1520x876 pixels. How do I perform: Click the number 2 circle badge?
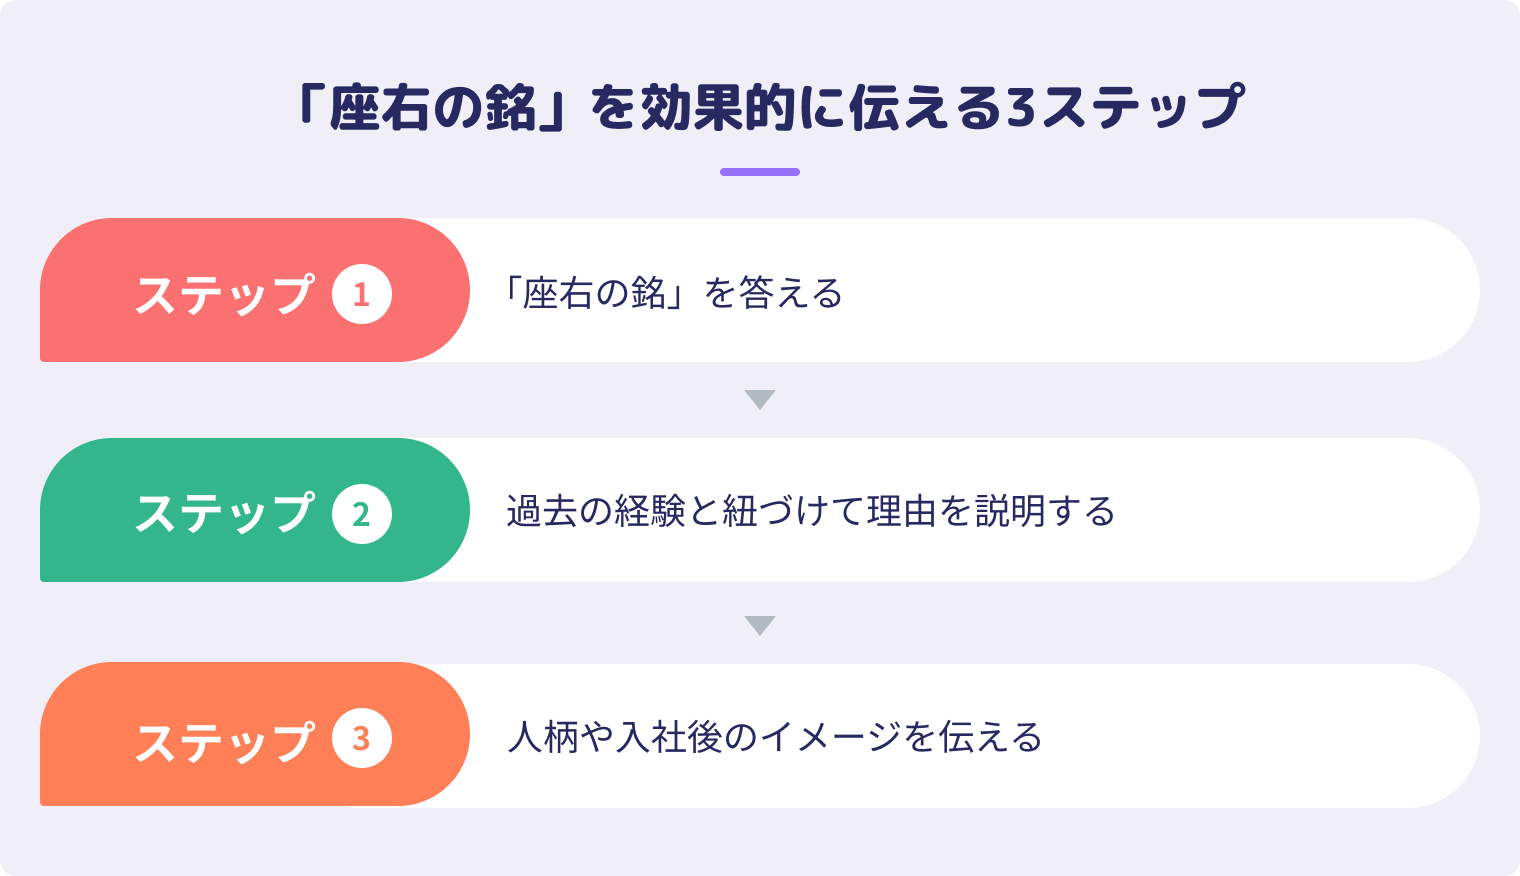point(361,514)
